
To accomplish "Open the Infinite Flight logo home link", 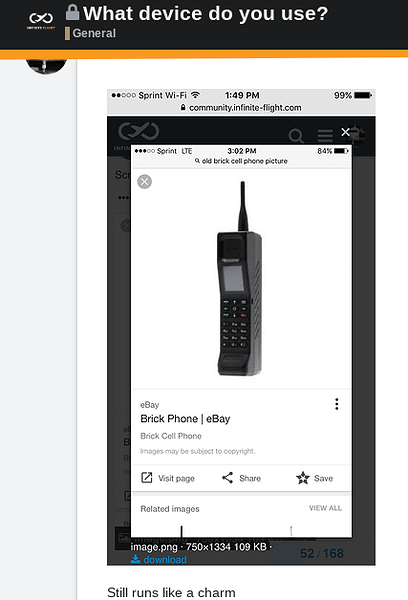I will tap(41, 20).
